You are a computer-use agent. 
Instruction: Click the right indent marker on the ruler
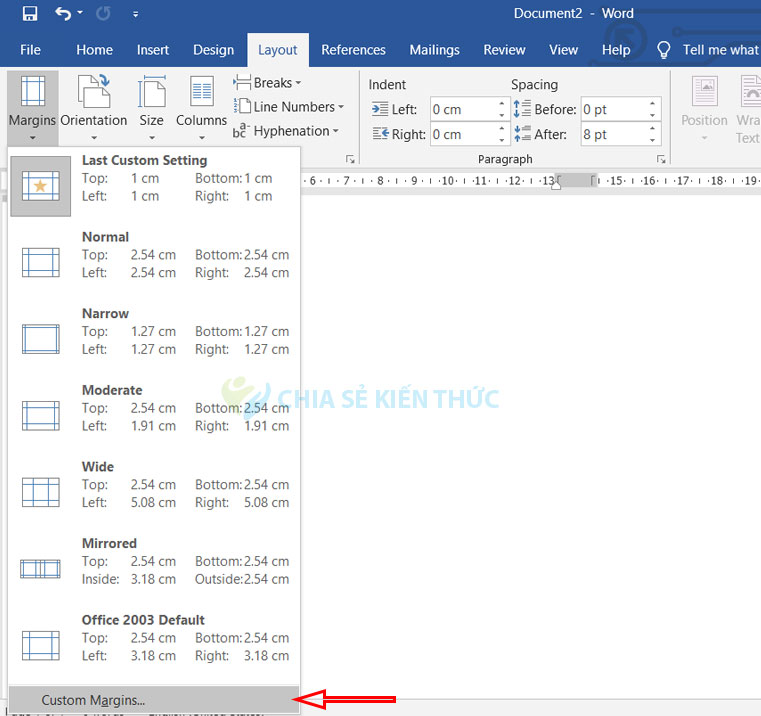tap(556, 184)
